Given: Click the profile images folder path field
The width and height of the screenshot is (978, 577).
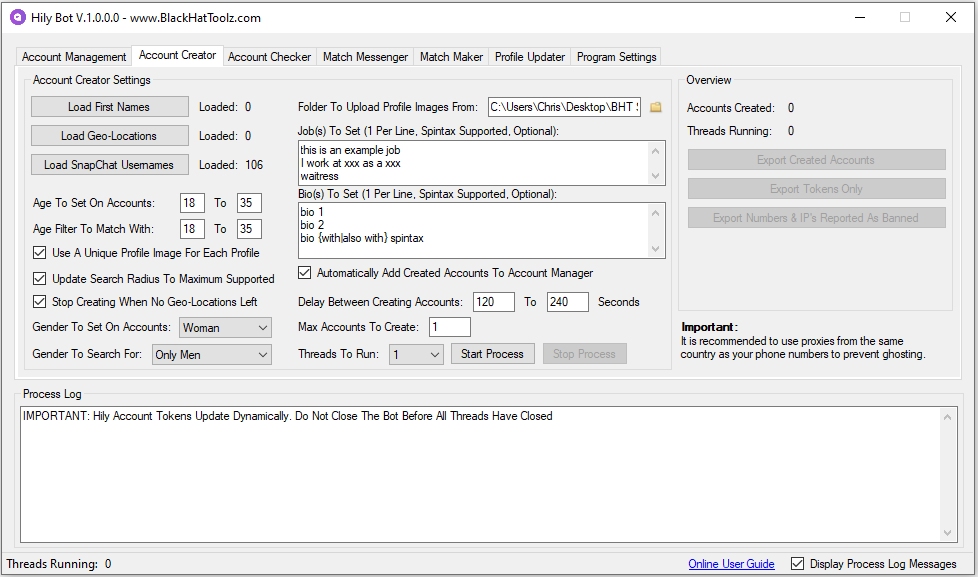Looking at the screenshot, I should [564, 107].
